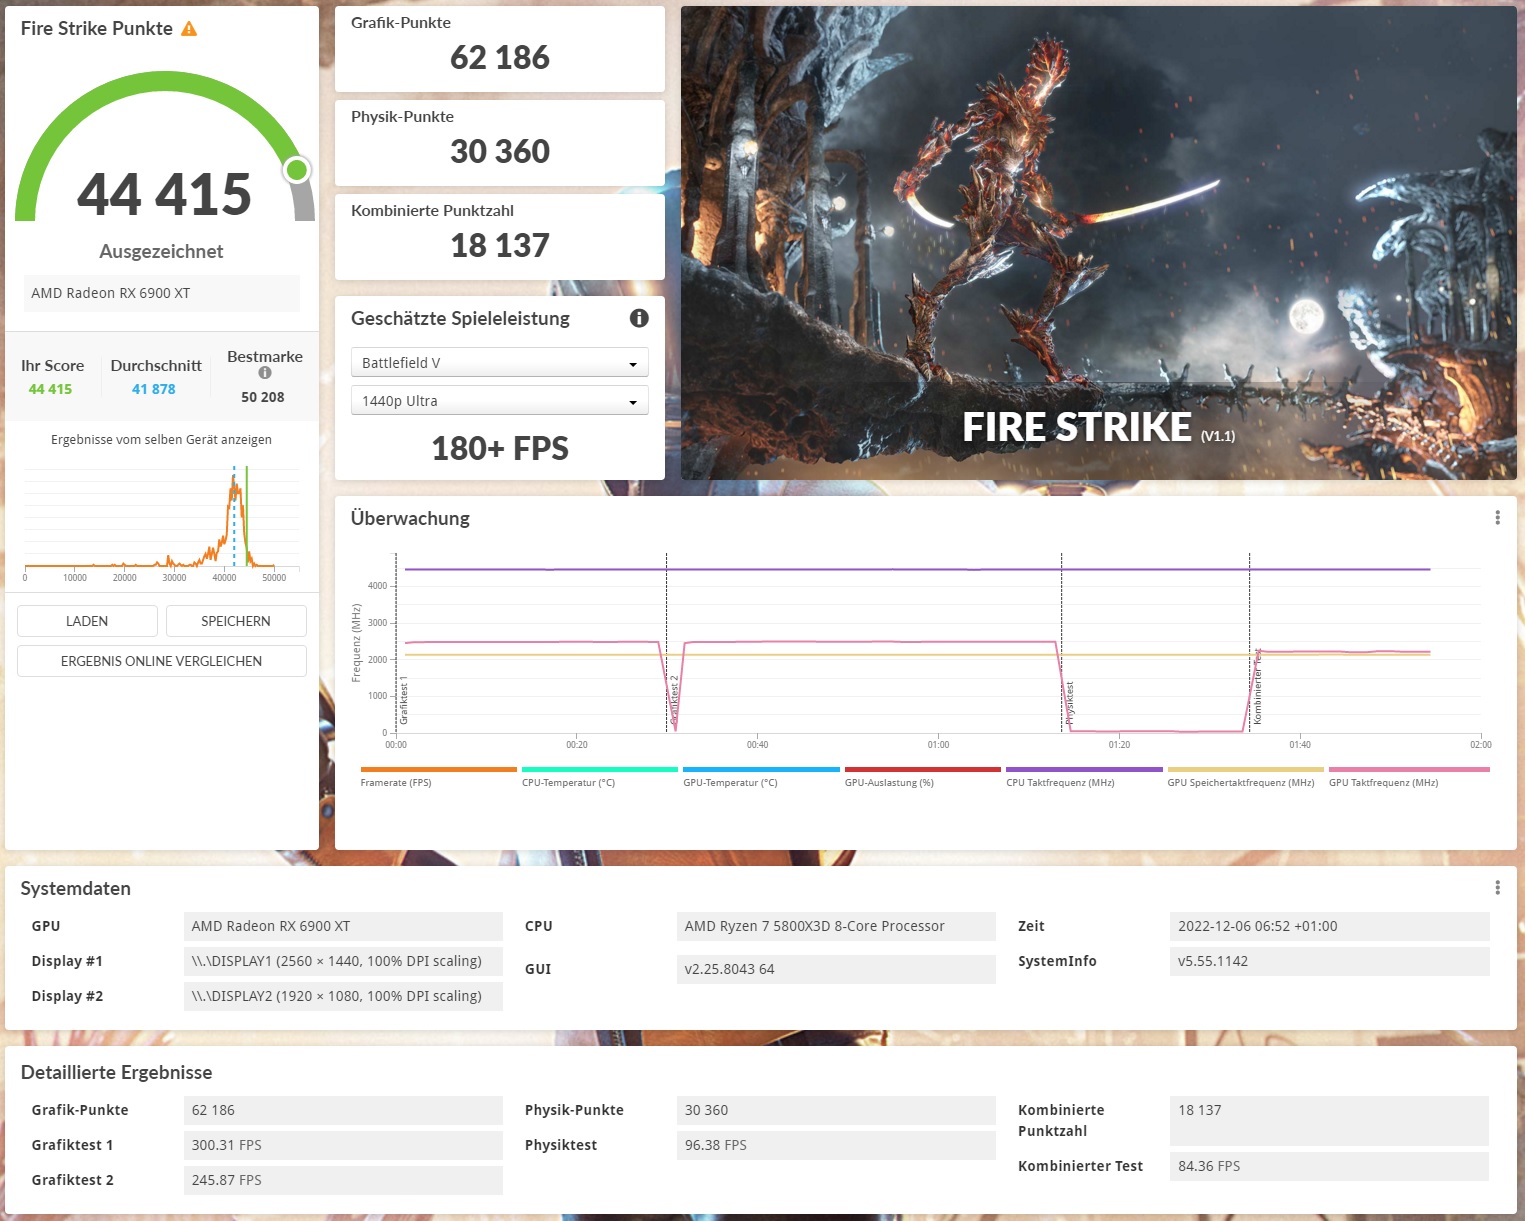Click the Ausgezeichnet rating label

click(x=161, y=251)
